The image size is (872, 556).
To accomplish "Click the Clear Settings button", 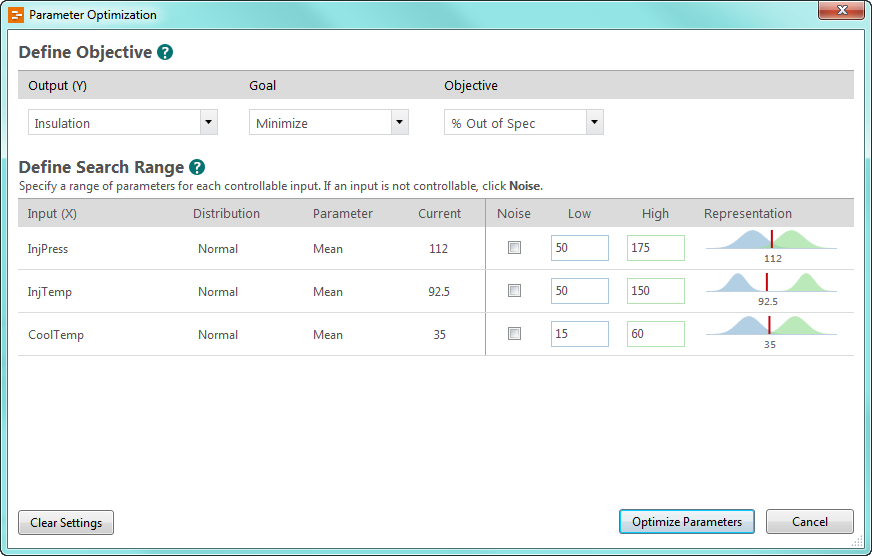I will (x=66, y=522).
